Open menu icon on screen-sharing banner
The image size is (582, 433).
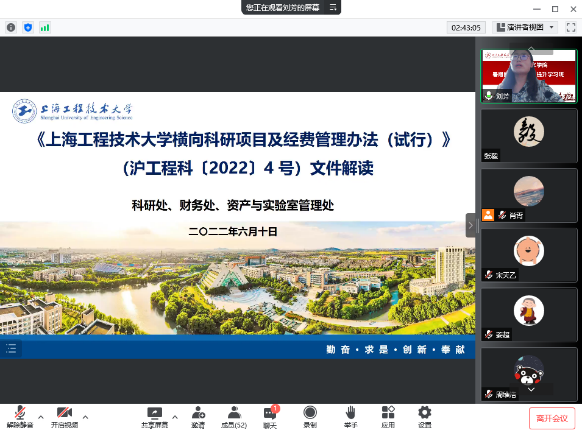click(333, 7)
